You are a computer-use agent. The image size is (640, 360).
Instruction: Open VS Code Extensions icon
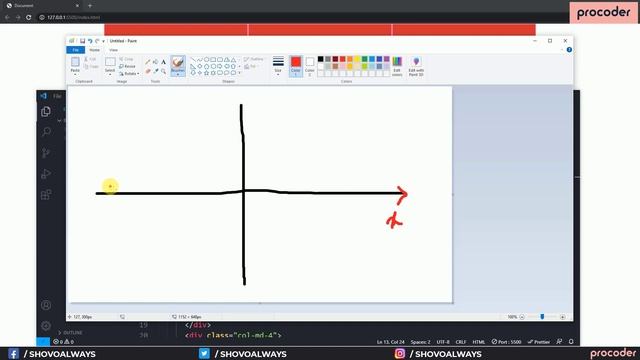point(46,194)
